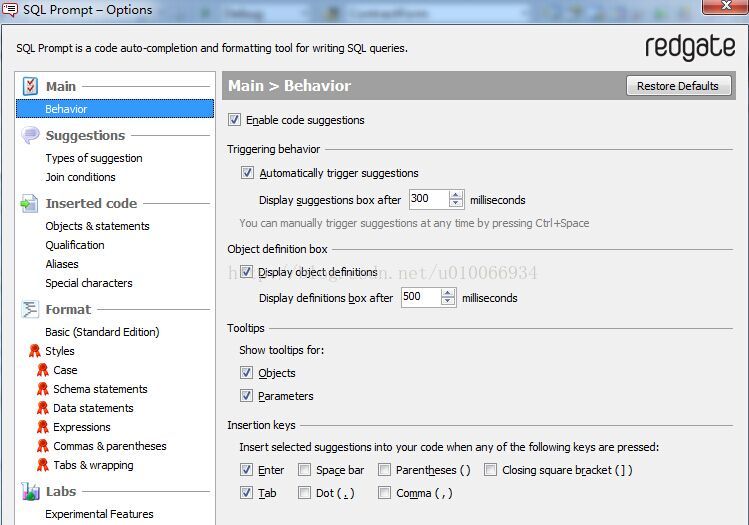Click the rosette icon beside Schema statements

(x=43, y=389)
